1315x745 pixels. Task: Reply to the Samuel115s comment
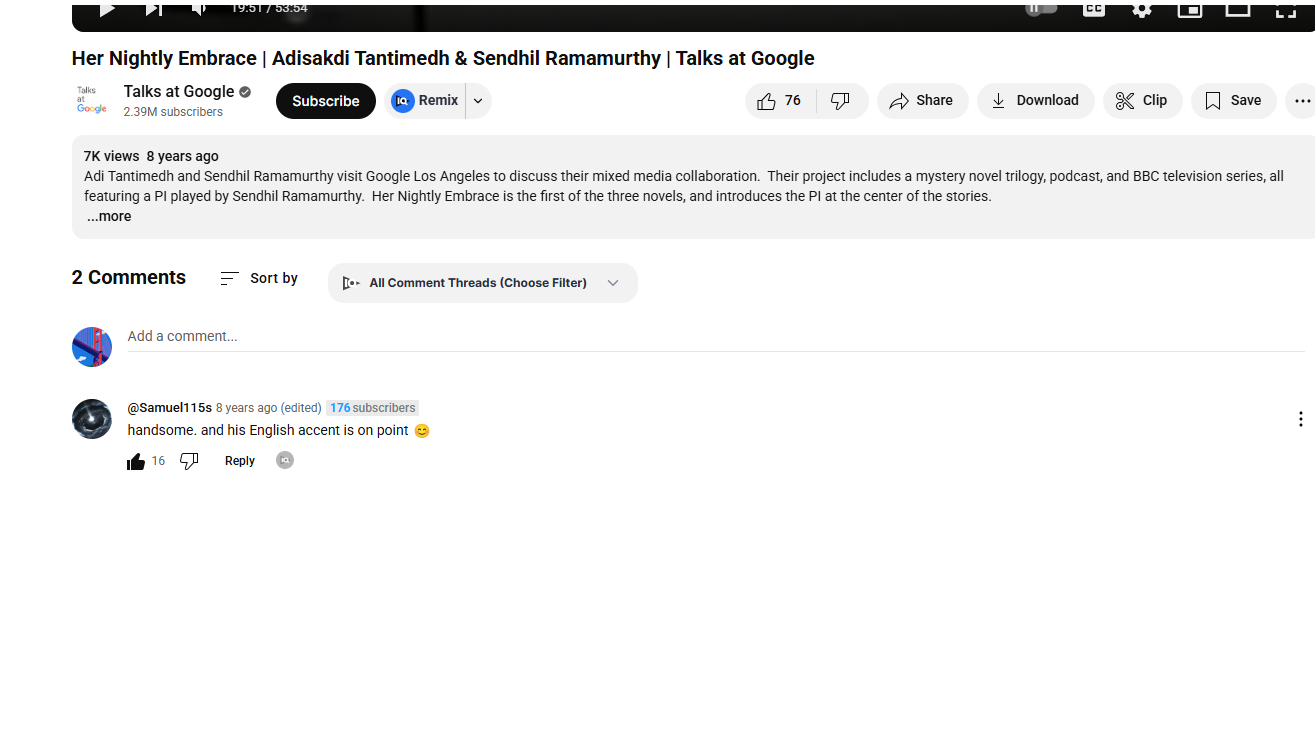(240, 461)
